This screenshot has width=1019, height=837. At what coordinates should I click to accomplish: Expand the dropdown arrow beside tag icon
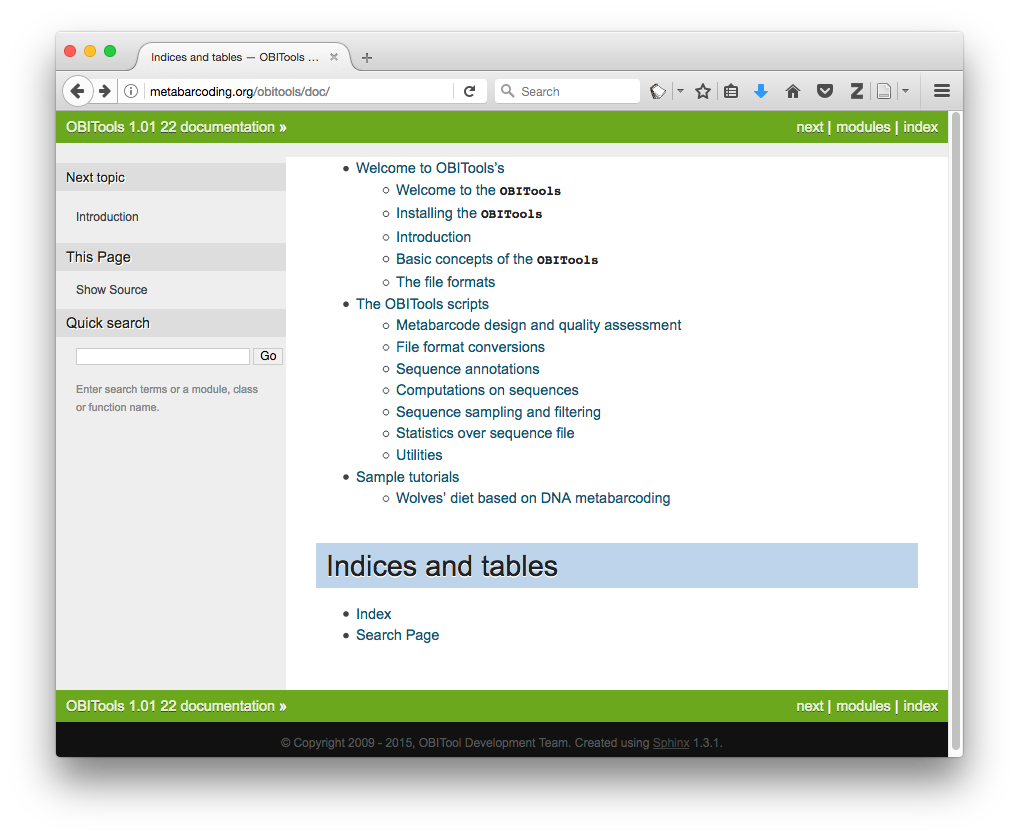pyautogui.click(x=680, y=91)
